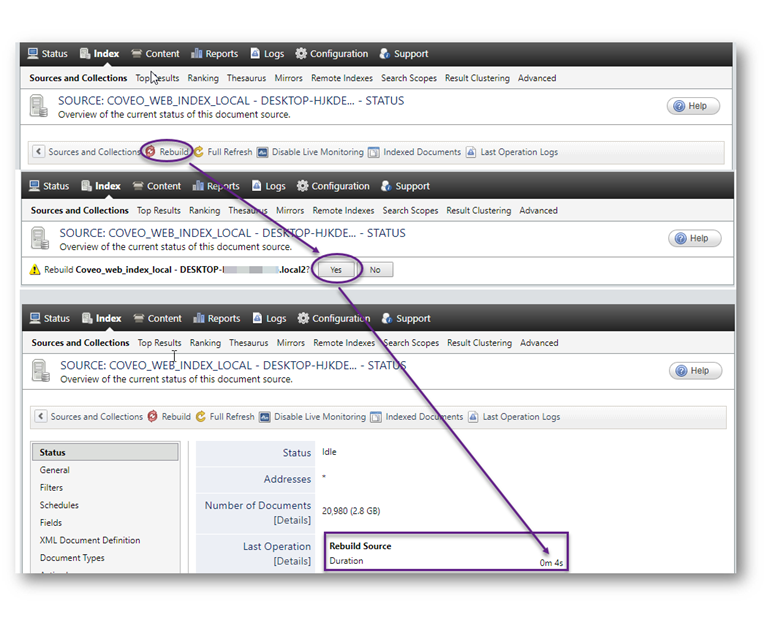
Task: Select Top Results tab in the bottom panel
Action: (159, 343)
